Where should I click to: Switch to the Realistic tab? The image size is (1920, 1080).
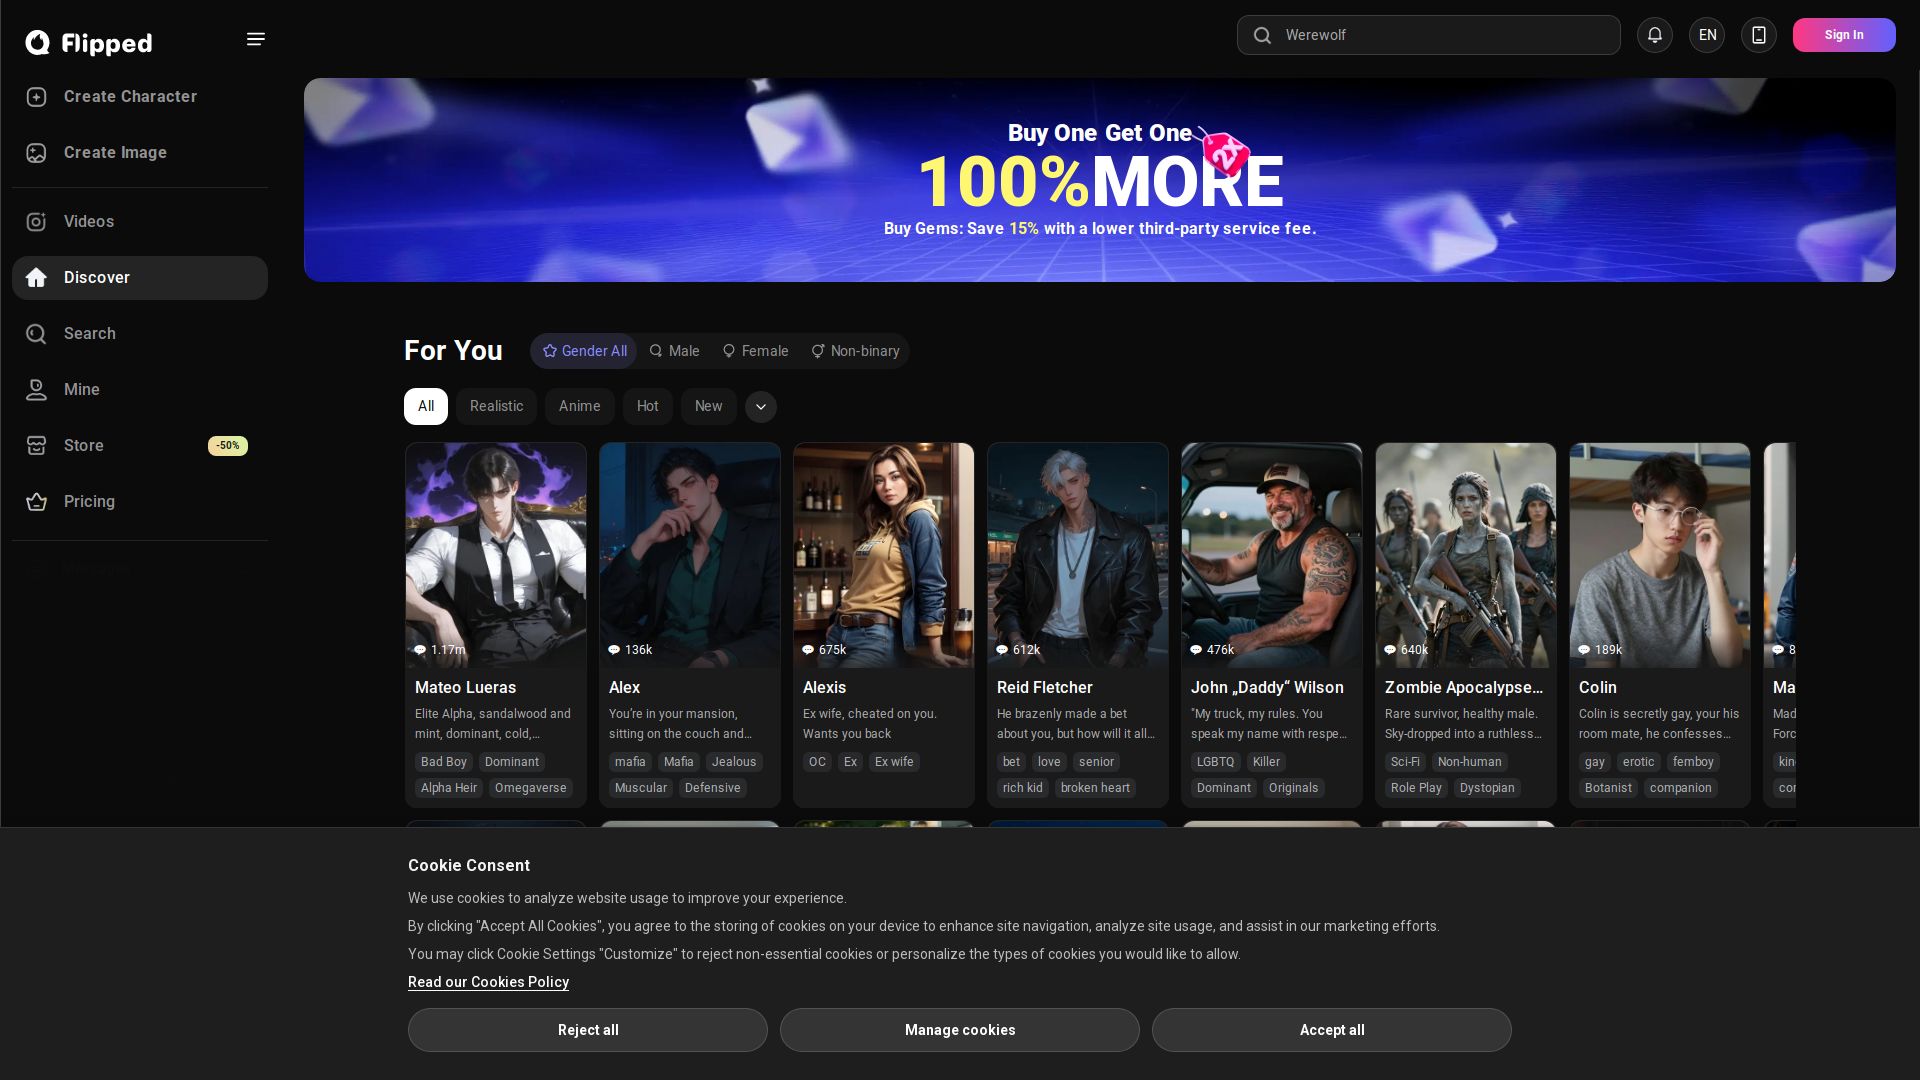(497, 407)
